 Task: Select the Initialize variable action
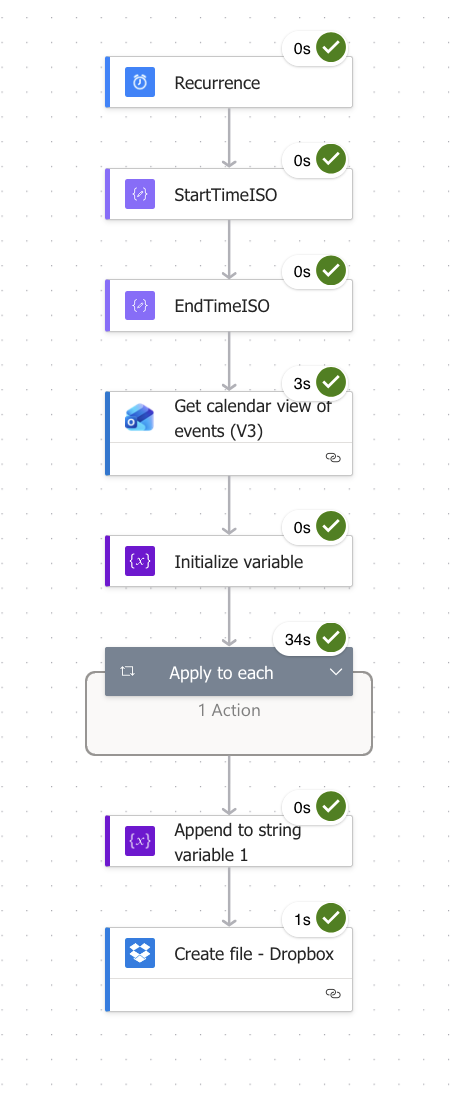click(229, 561)
